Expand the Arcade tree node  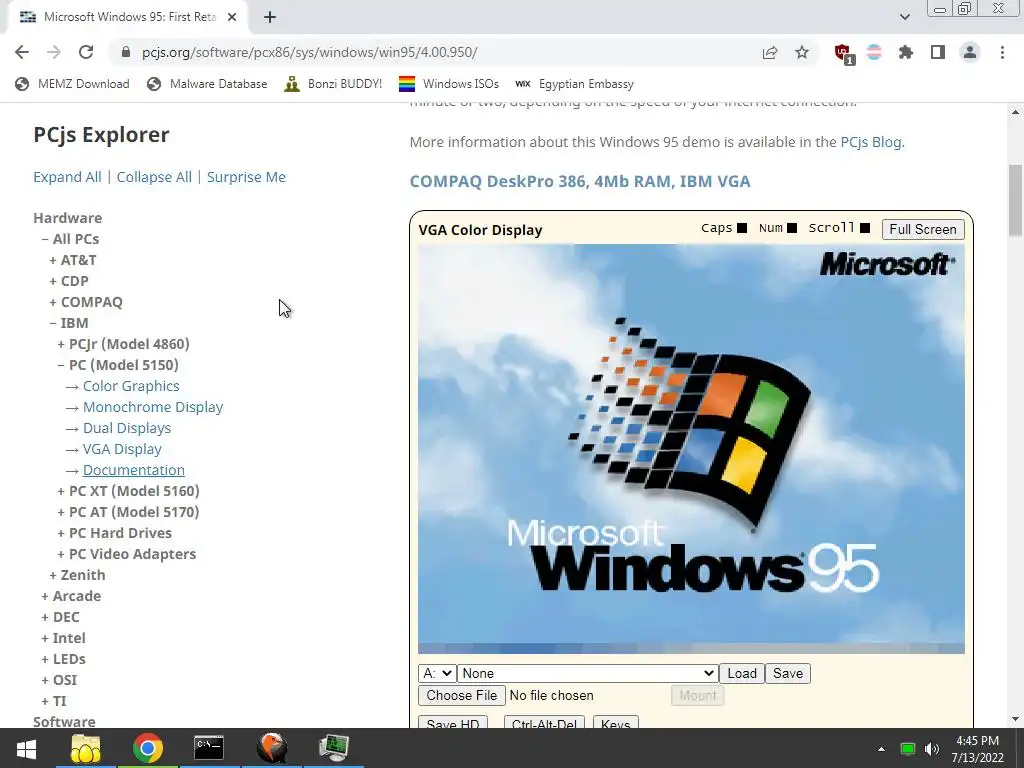click(x=71, y=596)
